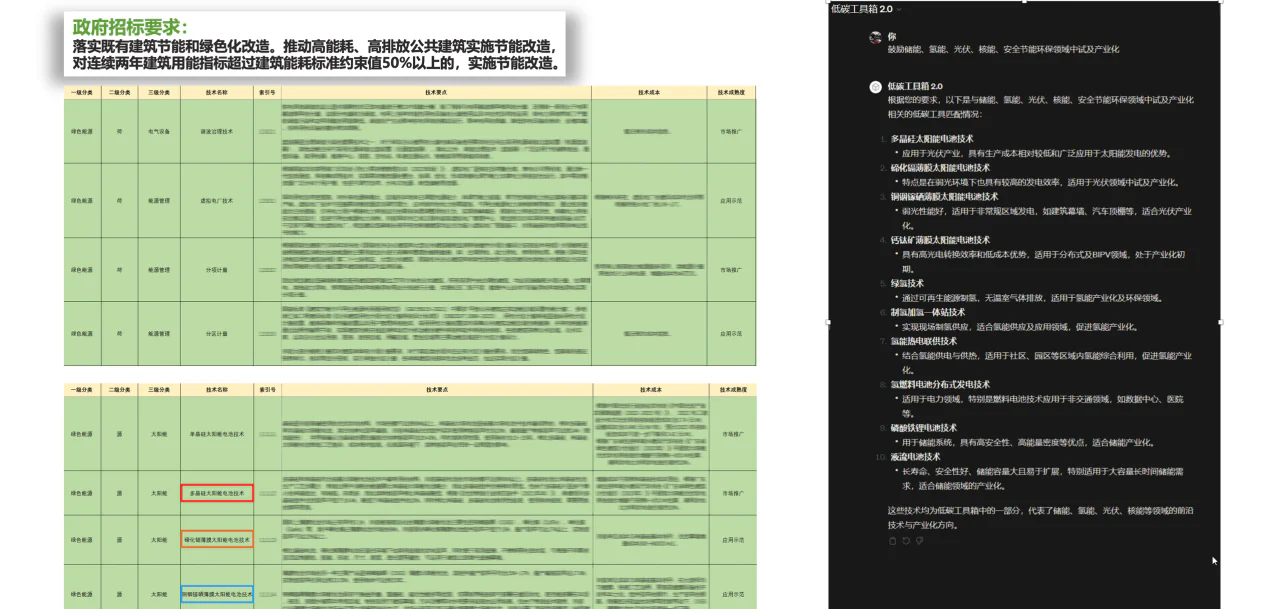1280x609 pixels.
Task: Click list item 制氢加氢一体站技术 in chat
Action: (x=927, y=312)
